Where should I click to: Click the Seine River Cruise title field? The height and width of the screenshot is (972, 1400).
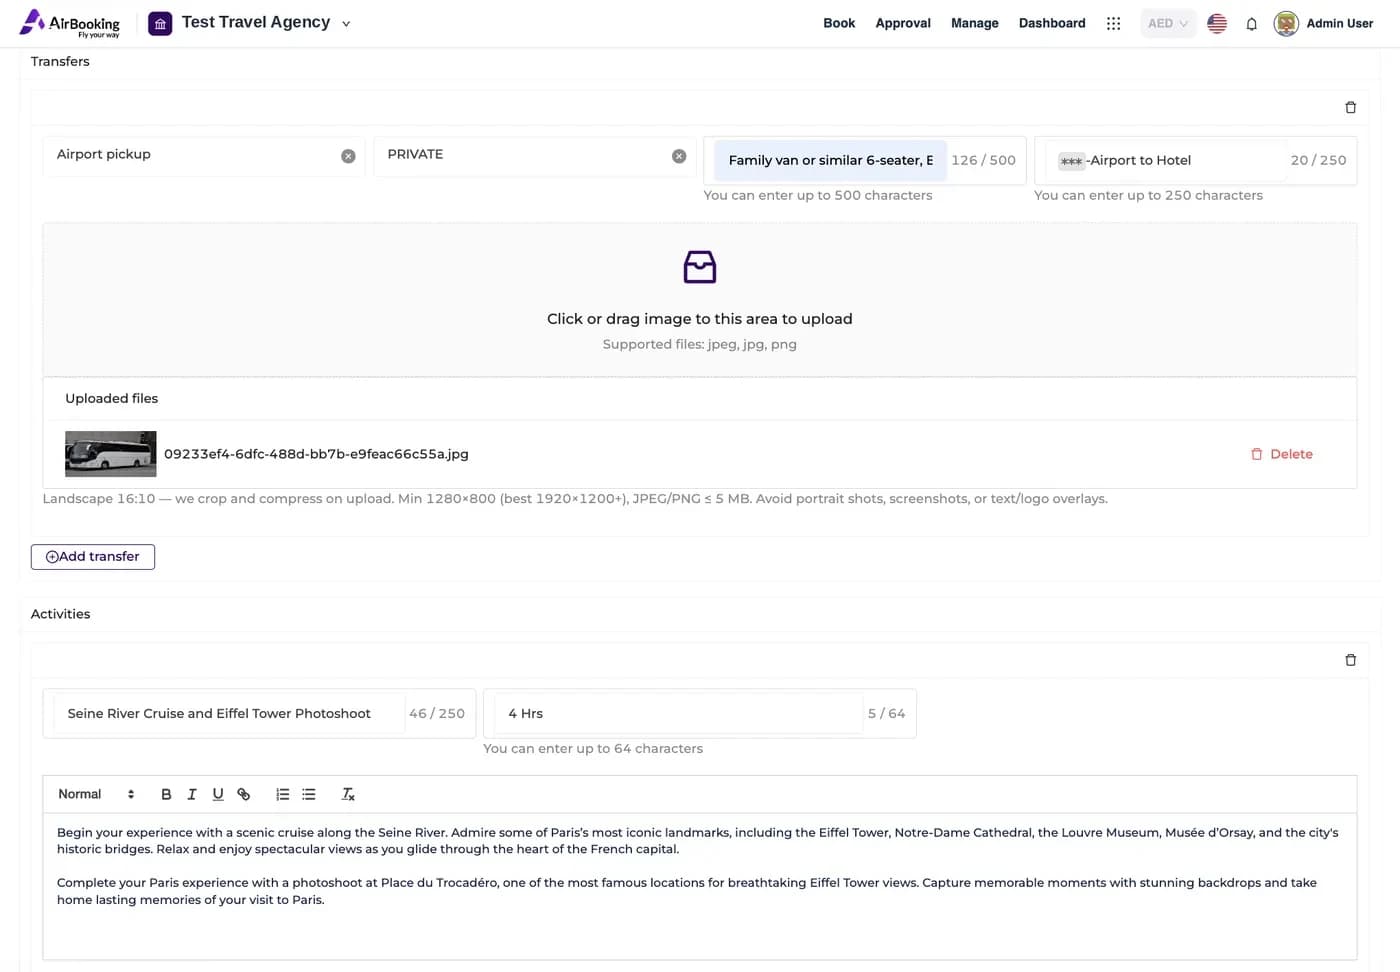click(x=228, y=713)
